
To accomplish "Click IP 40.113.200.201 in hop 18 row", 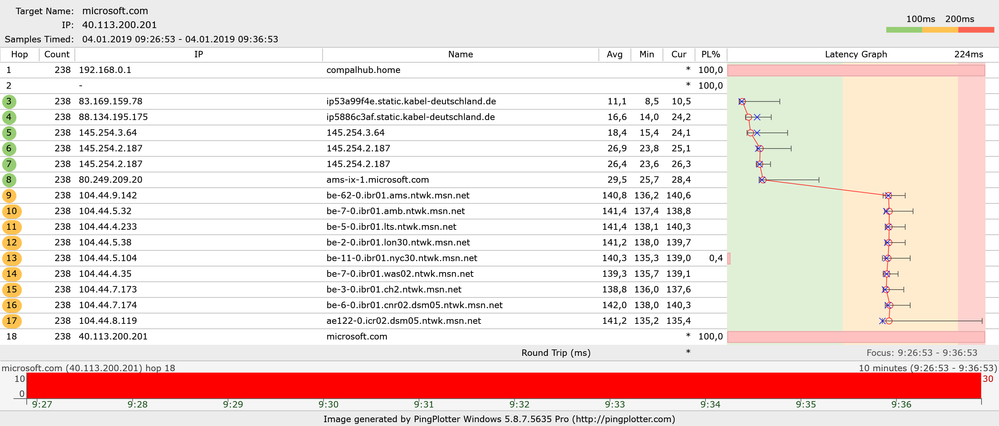I will 113,336.
